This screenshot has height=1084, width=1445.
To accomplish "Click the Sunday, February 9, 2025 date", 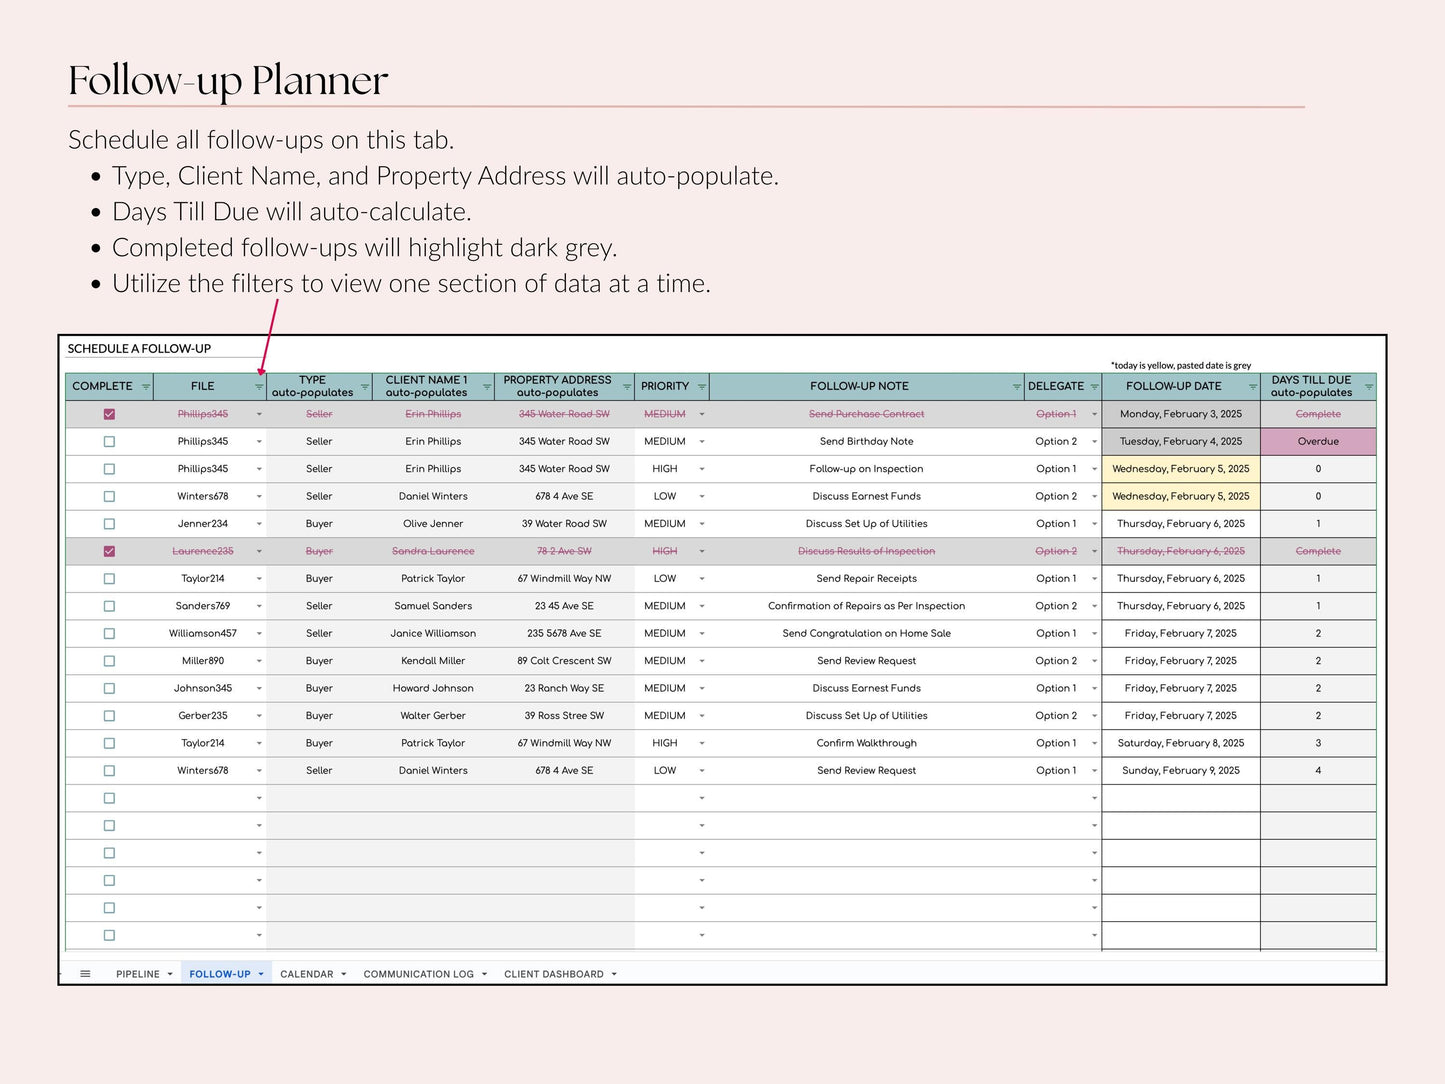I will click(1181, 771).
